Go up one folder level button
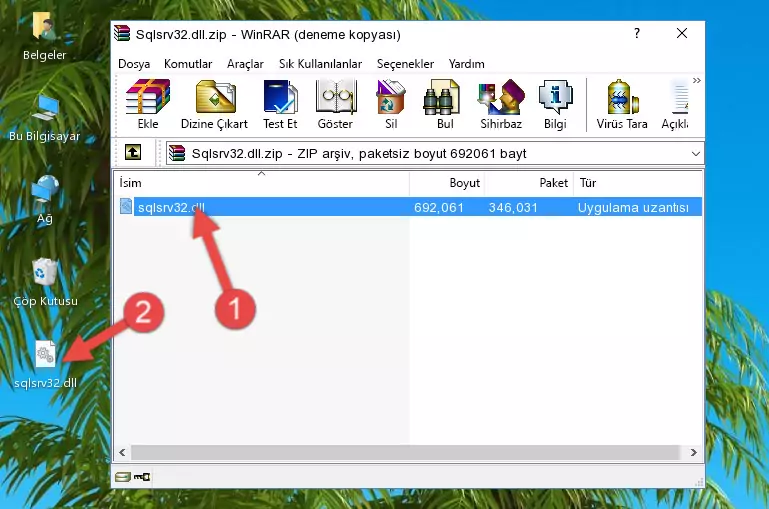Screen dimensions: 769x509 133,153
